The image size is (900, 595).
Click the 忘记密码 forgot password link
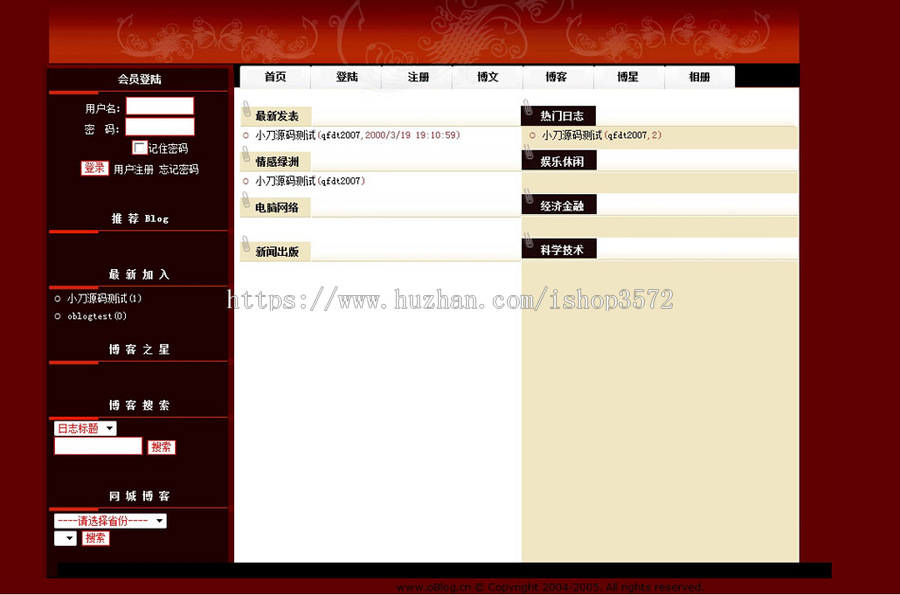click(x=178, y=168)
